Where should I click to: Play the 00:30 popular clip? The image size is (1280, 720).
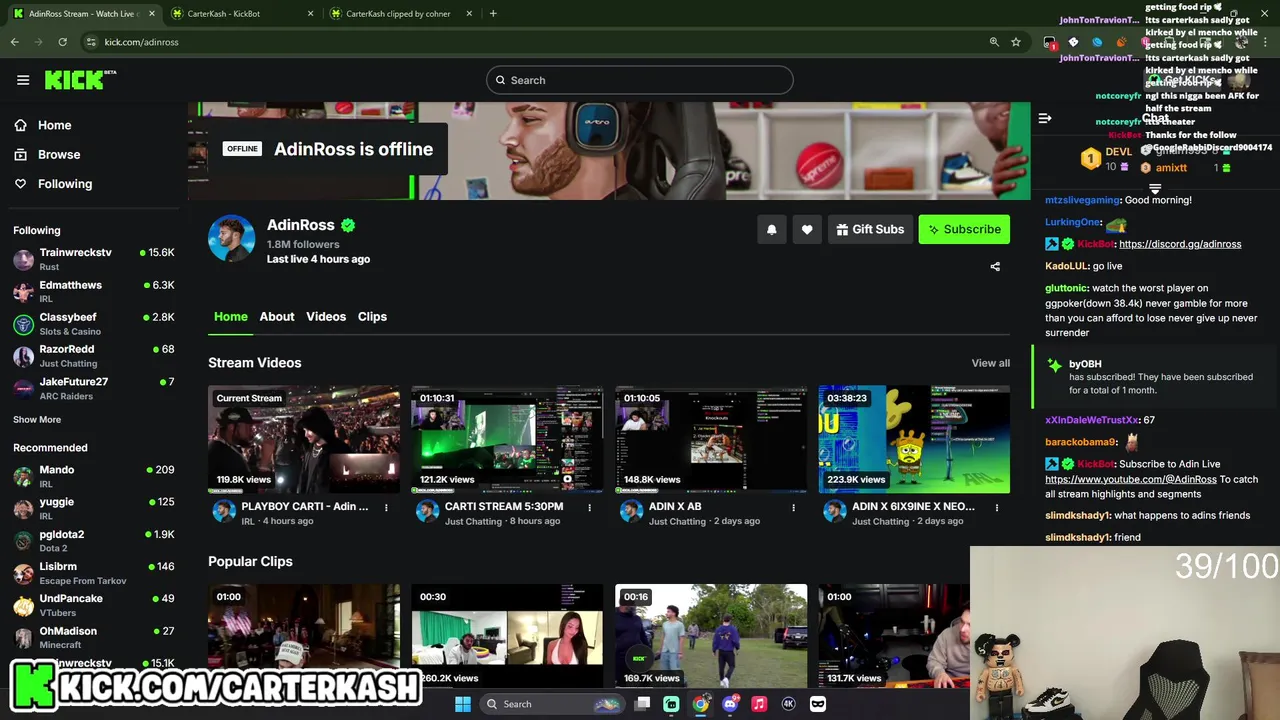[507, 637]
